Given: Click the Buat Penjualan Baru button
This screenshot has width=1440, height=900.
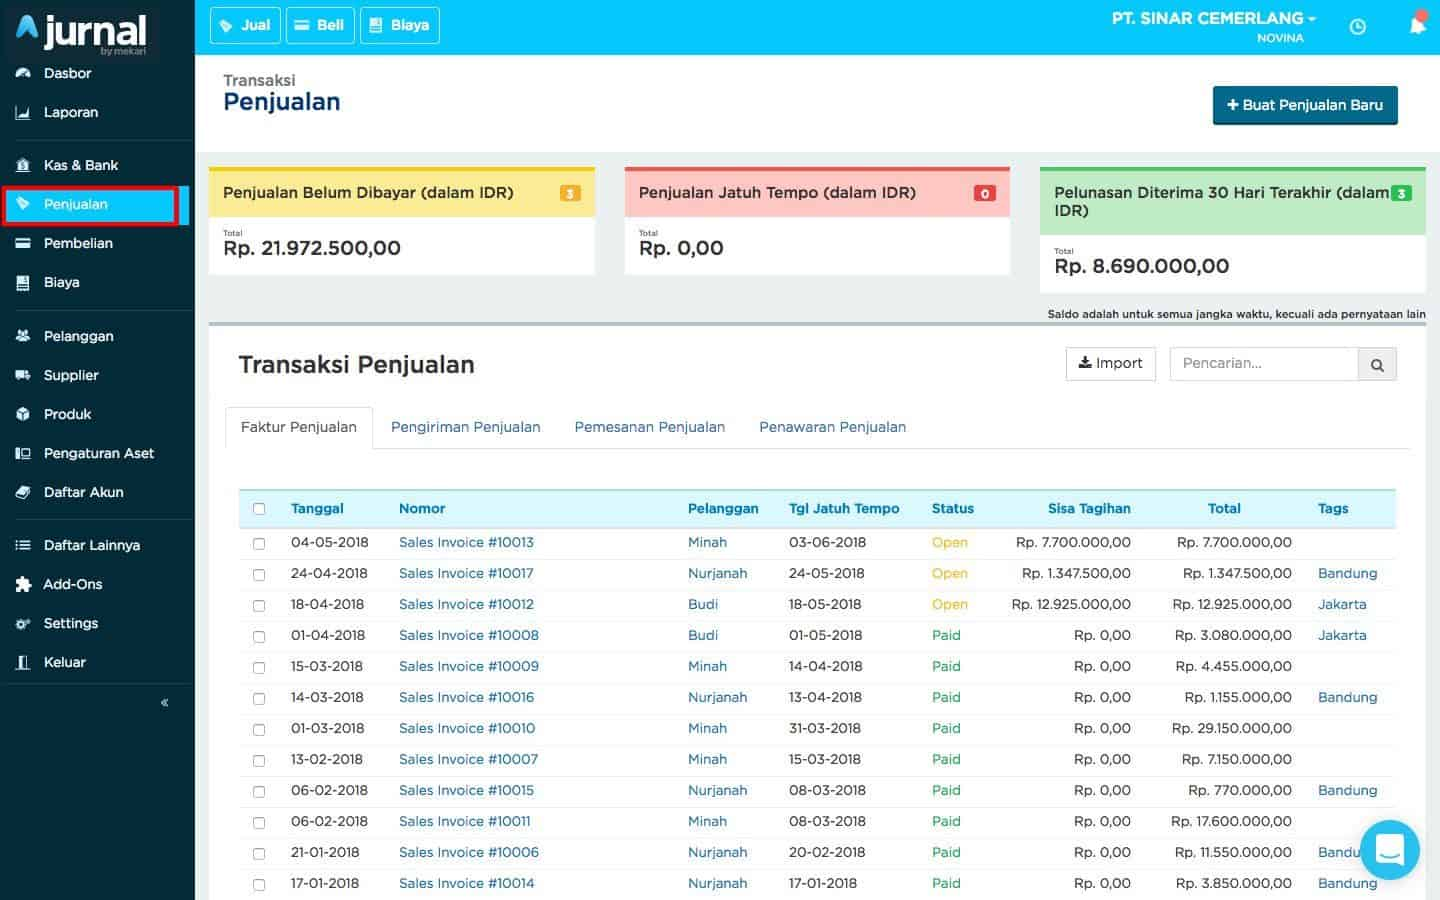Looking at the screenshot, I should [1305, 105].
